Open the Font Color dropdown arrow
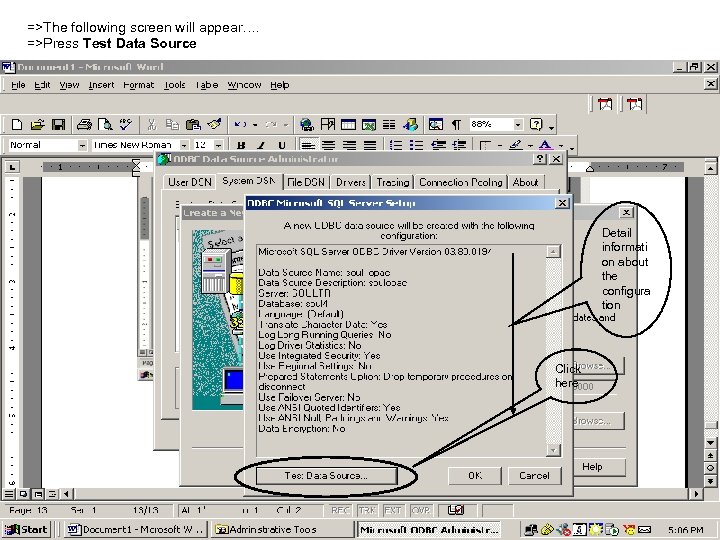This screenshot has width=720, height=540. [561, 146]
